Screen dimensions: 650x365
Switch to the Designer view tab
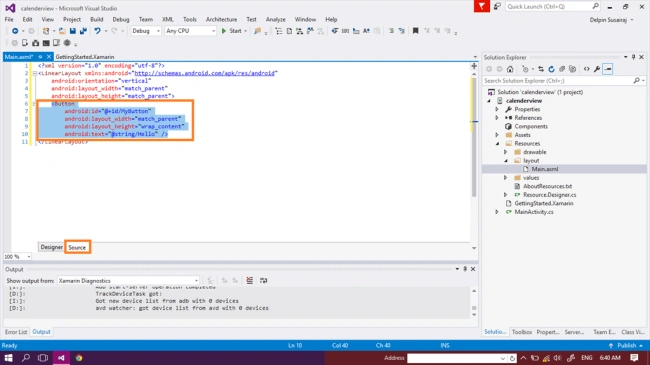pyautogui.click(x=51, y=247)
